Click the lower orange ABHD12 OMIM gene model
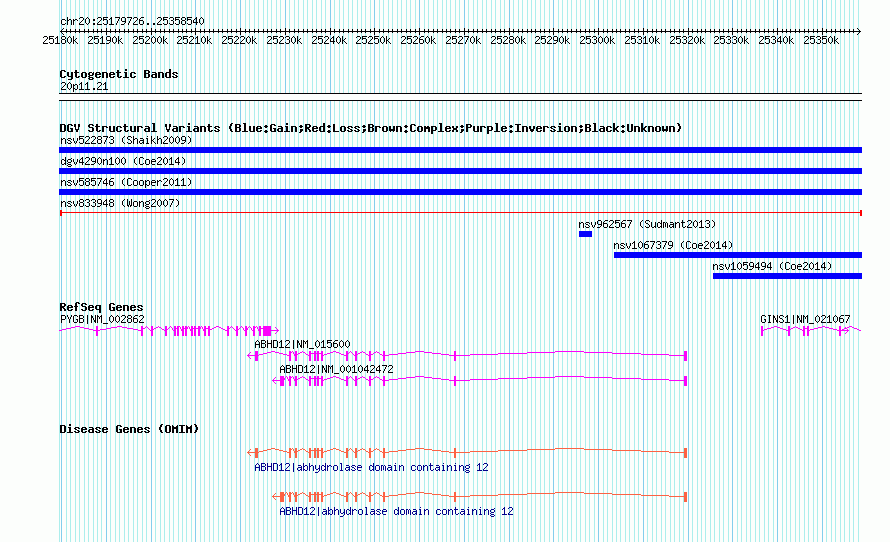890x542 pixels. click(x=480, y=497)
